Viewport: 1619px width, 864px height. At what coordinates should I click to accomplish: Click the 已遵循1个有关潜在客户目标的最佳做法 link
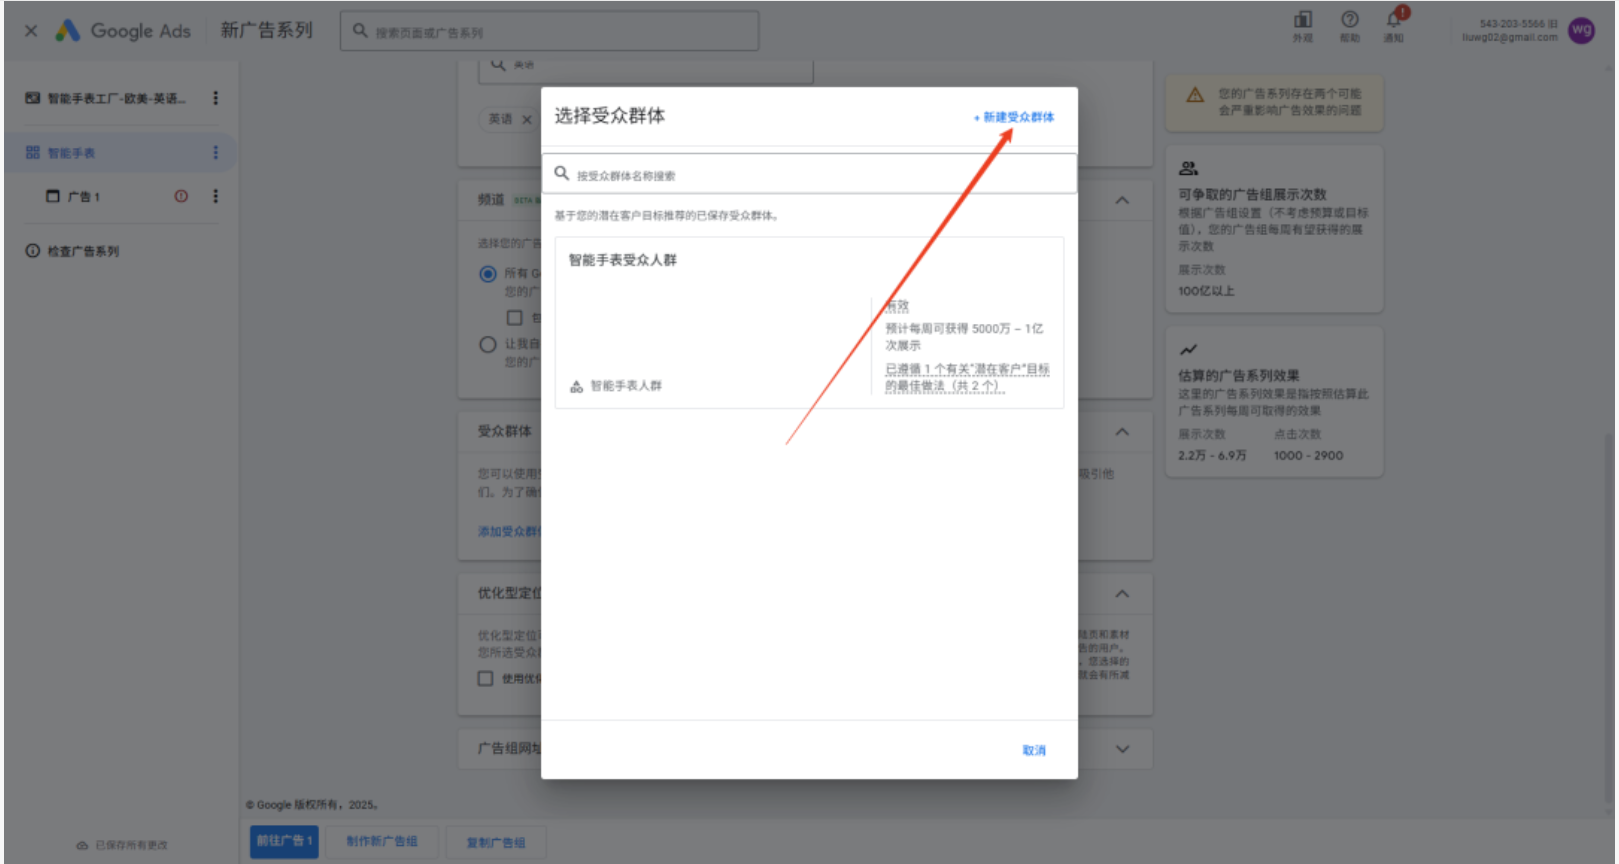point(967,377)
